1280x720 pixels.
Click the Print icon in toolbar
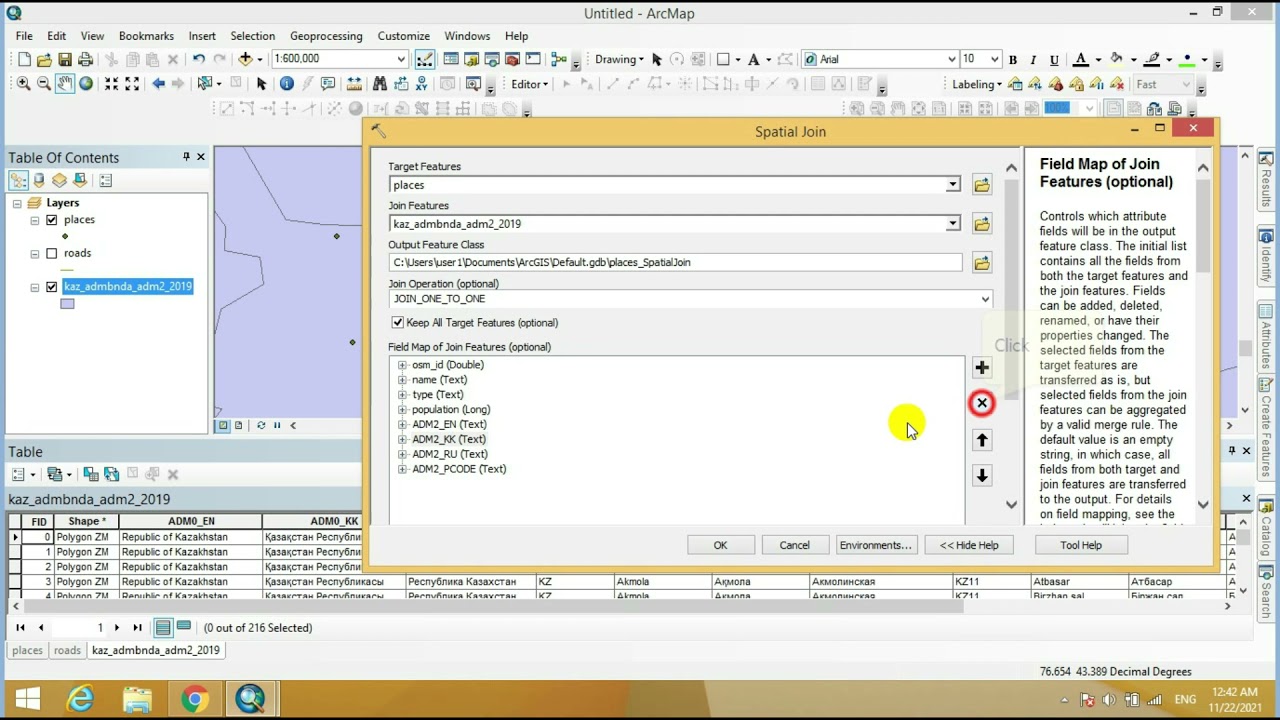coord(85,60)
